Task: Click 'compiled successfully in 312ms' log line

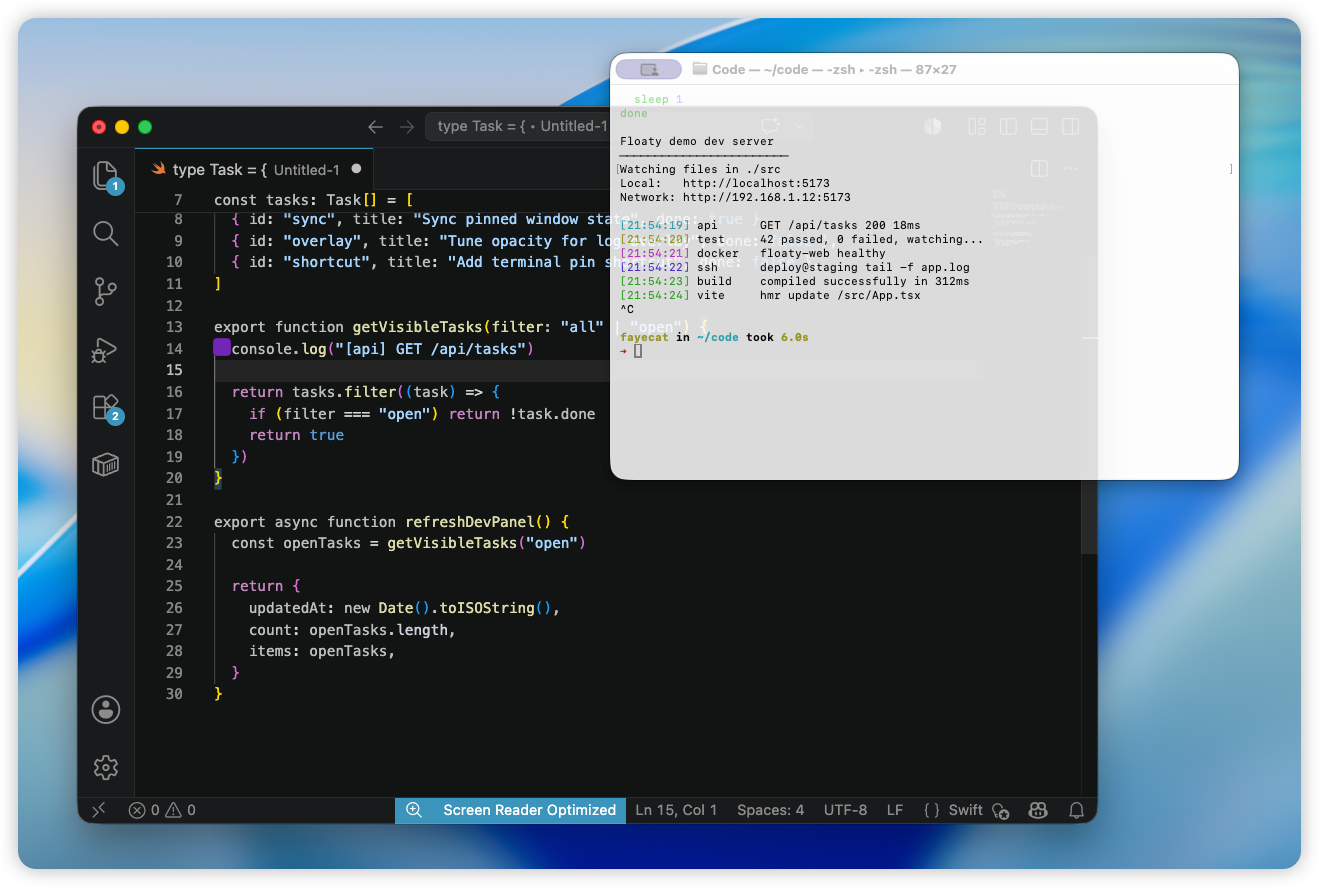Action: click(865, 281)
